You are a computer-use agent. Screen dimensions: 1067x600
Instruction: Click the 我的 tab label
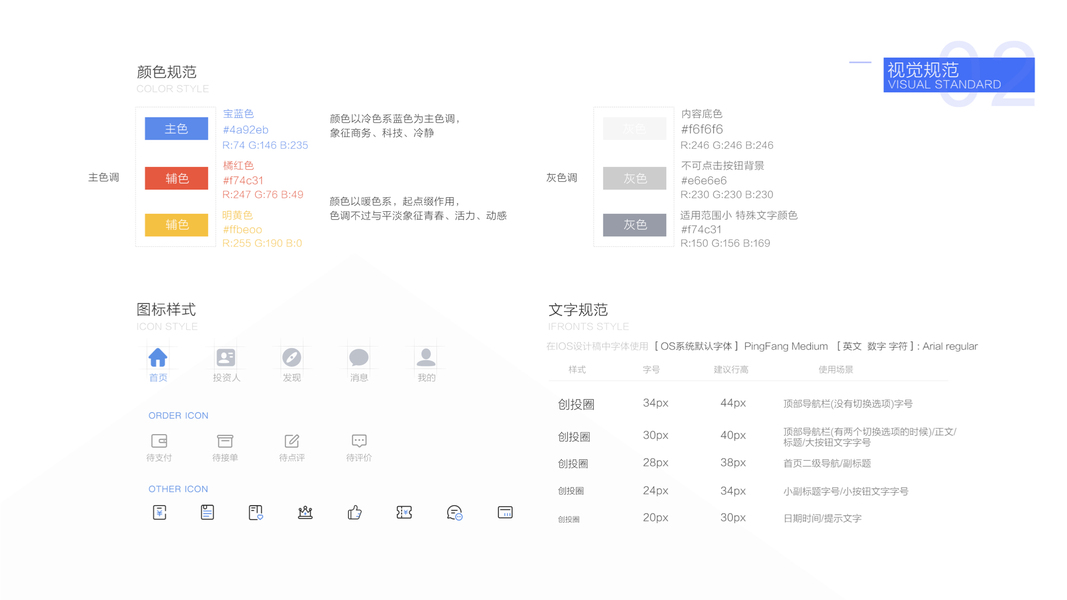426,378
